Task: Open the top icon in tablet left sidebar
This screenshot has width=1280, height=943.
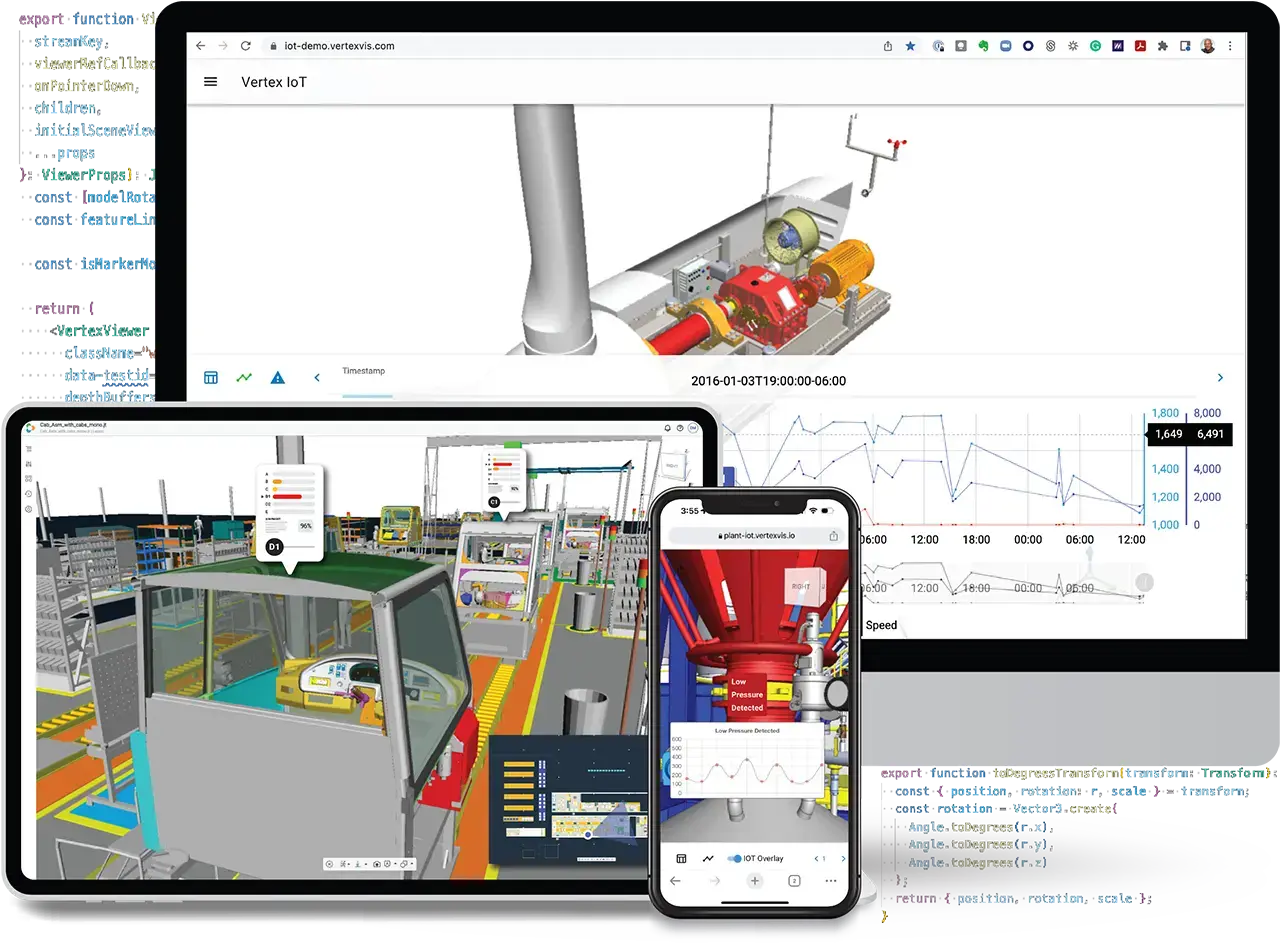Action: (28, 450)
